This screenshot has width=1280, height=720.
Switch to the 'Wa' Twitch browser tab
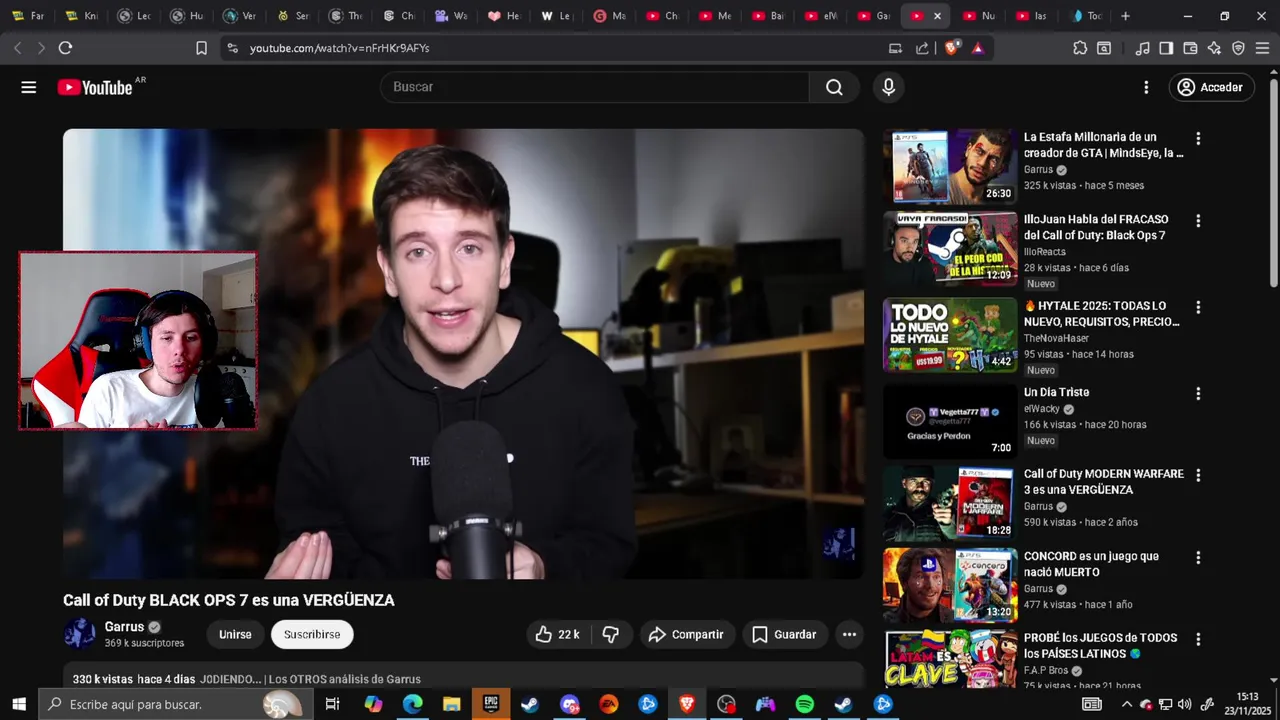[x=451, y=16]
